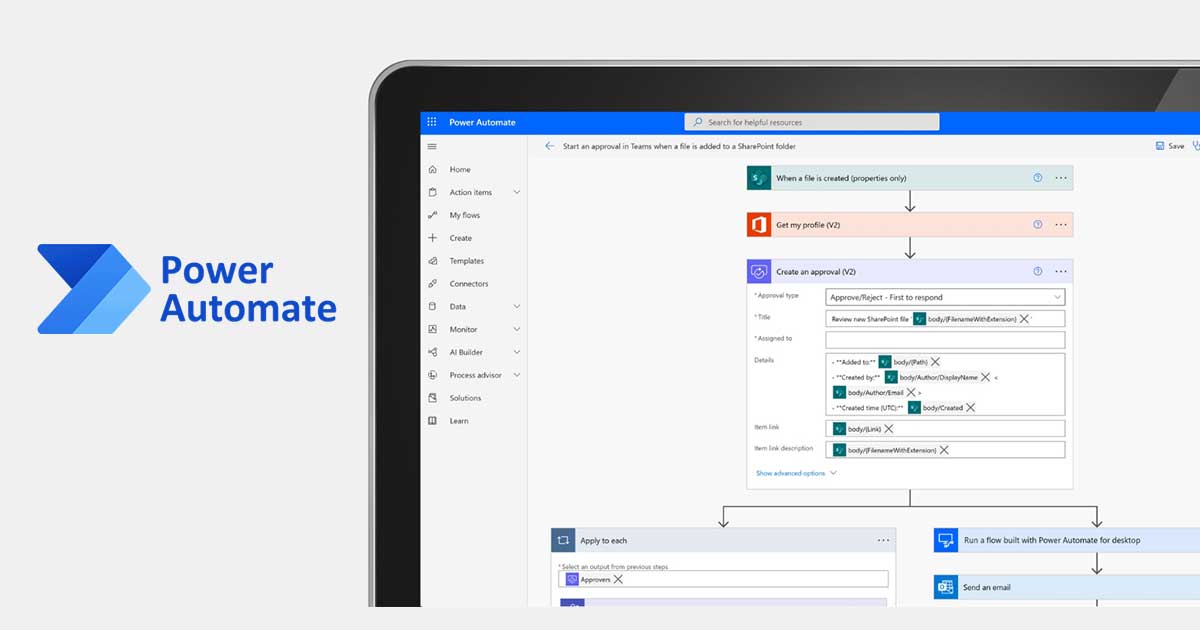
Task: Click the SharePoint trigger step icon
Action: [x=759, y=178]
